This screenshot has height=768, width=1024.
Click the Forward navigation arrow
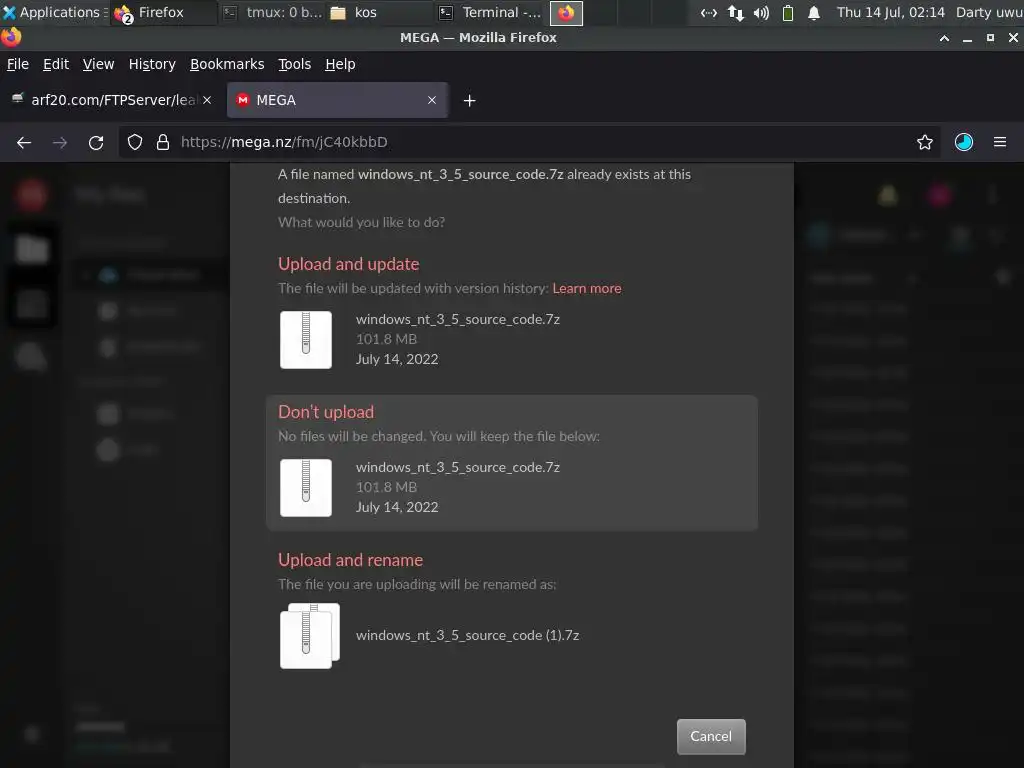click(59, 142)
